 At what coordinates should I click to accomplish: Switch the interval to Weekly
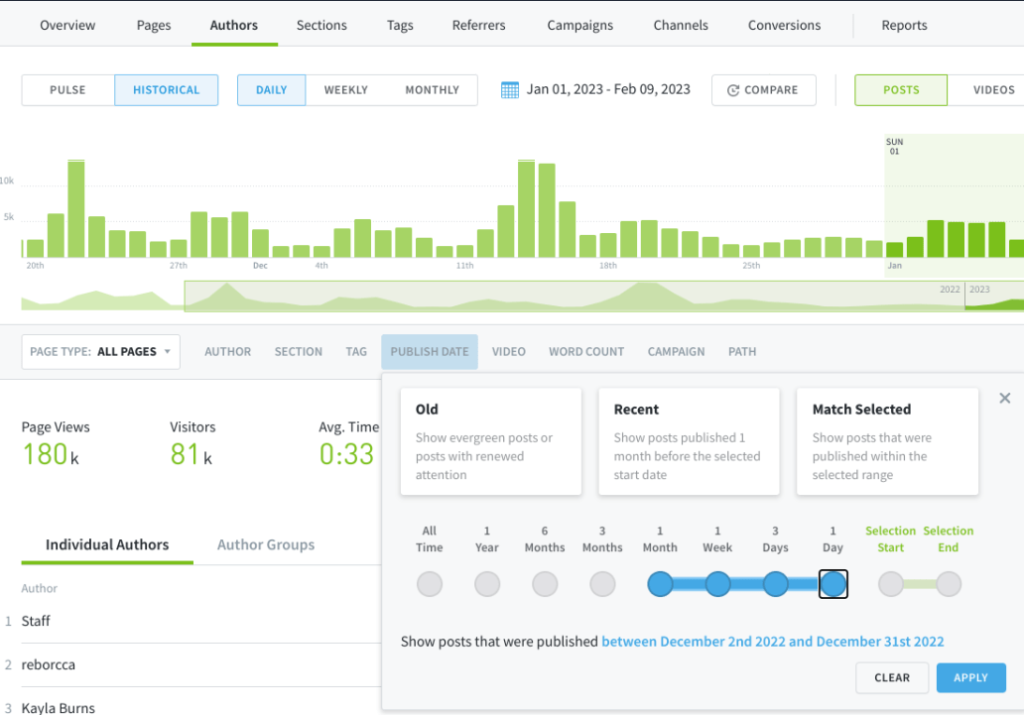coord(346,90)
